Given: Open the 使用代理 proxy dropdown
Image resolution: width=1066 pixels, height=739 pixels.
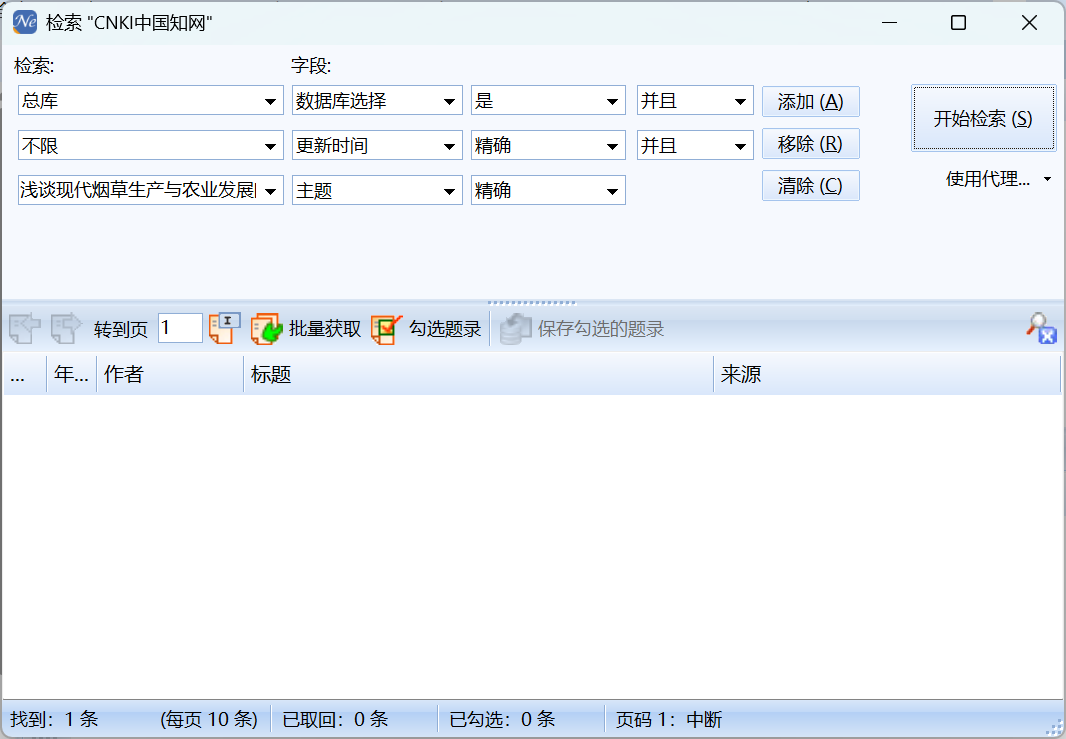Looking at the screenshot, I should [x=998, y=179].
